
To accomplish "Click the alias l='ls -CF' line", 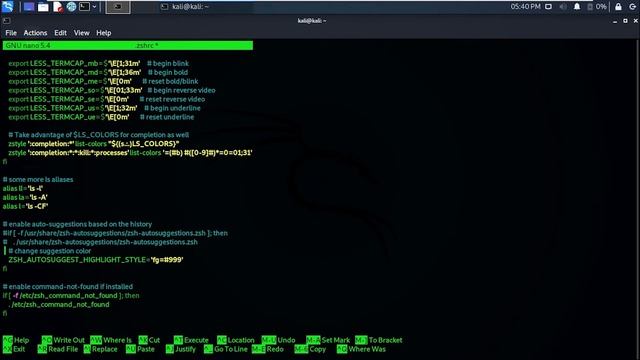I will coord(25,207).
